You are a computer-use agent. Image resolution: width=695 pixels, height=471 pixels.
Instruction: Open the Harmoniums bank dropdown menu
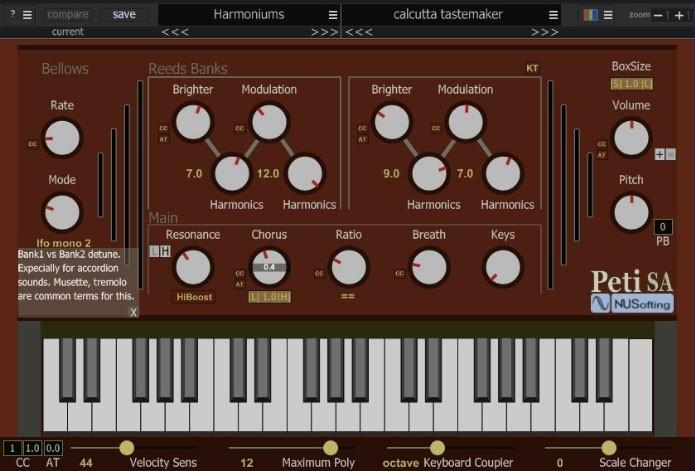(x=333, y=15)
